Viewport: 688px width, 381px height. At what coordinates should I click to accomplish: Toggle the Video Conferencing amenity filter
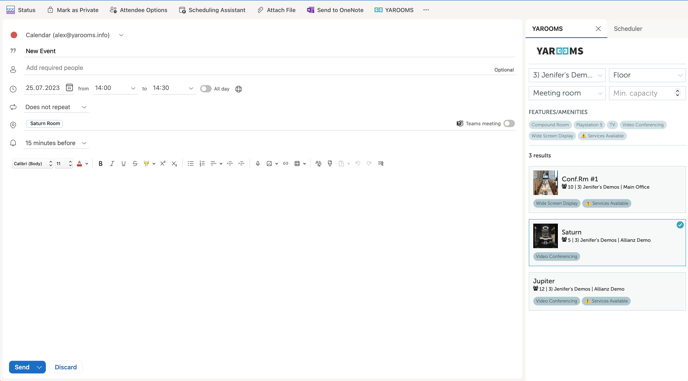[643, 125]
